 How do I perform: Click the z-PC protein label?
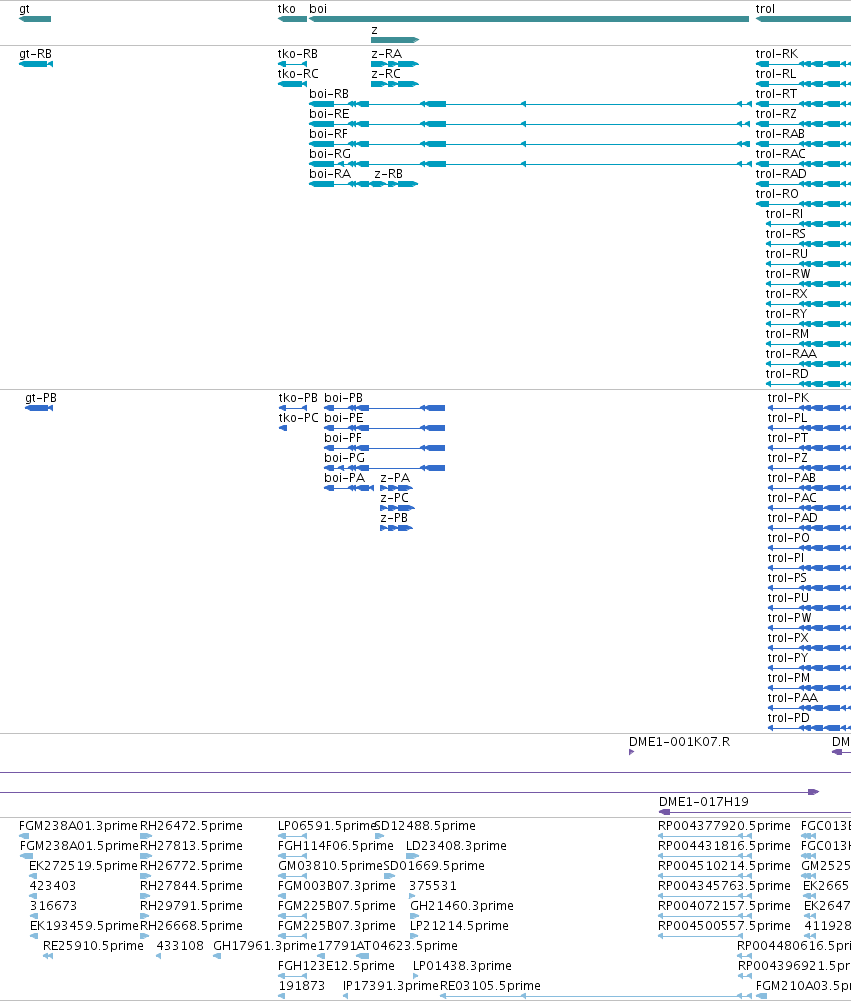point(395,498)
